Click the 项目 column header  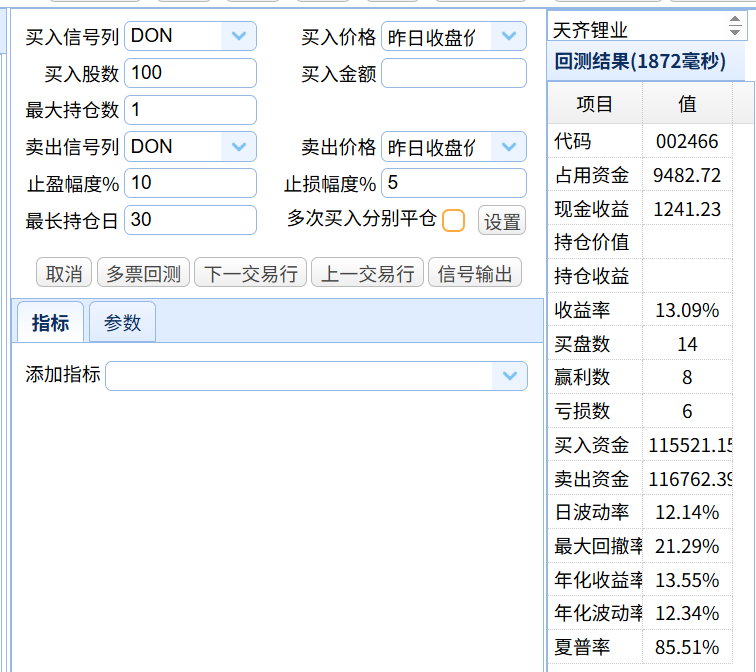coord(595,104)
